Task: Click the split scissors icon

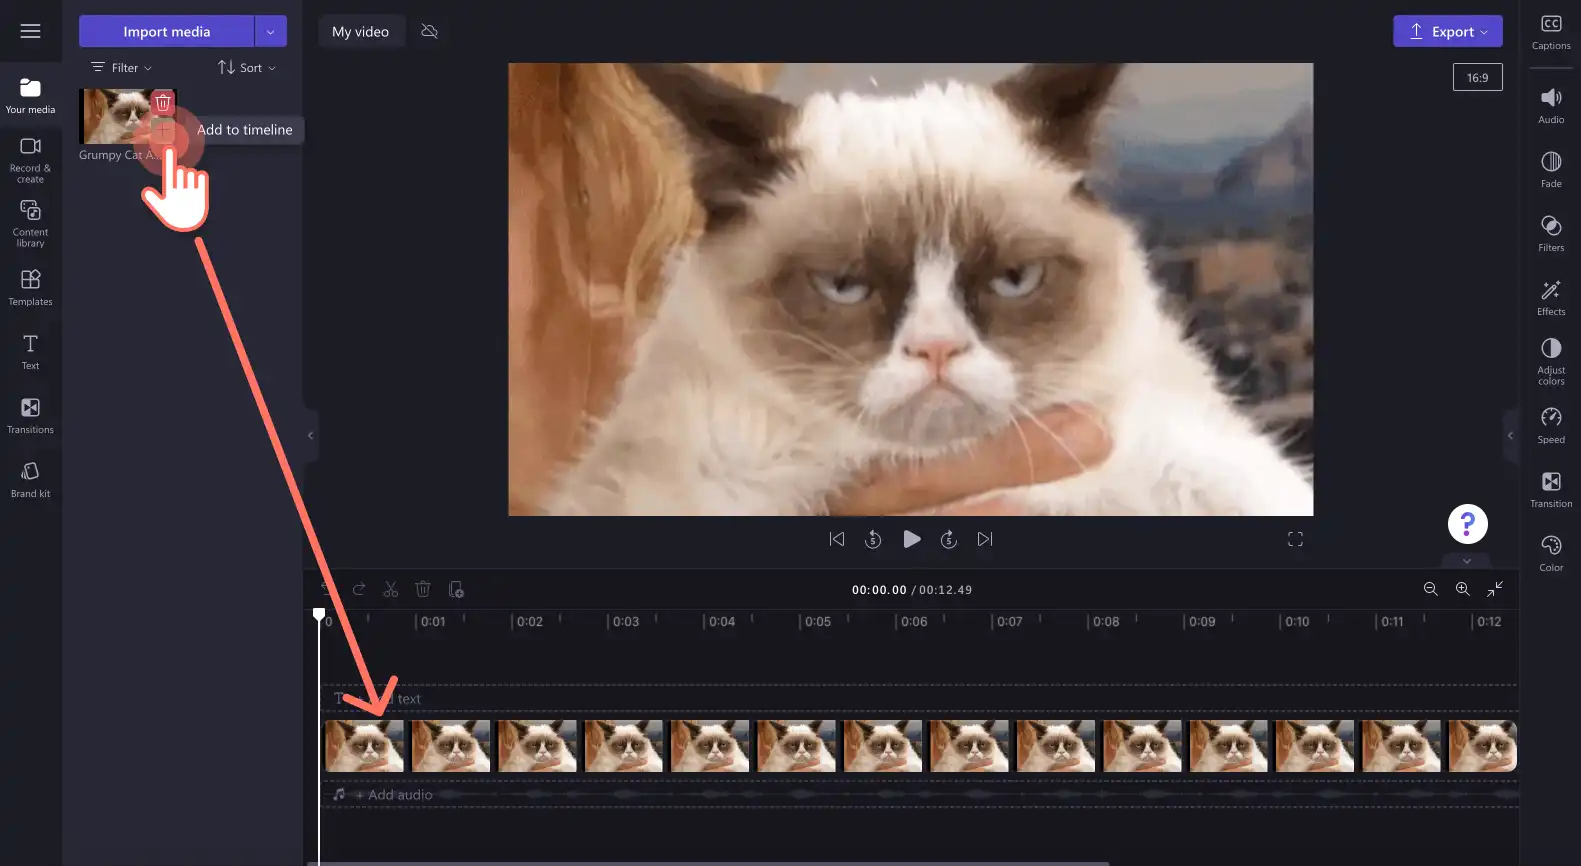Action: tap(391, 590)
